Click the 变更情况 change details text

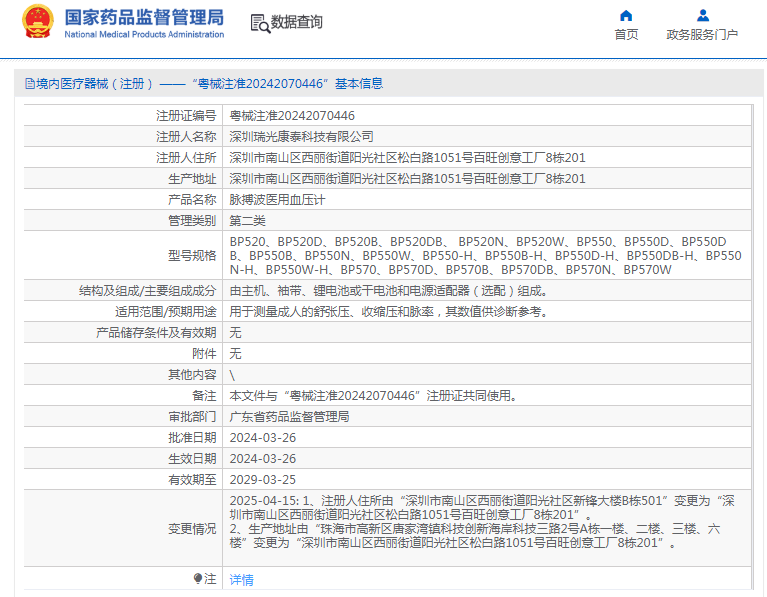[x=482, y=522]
